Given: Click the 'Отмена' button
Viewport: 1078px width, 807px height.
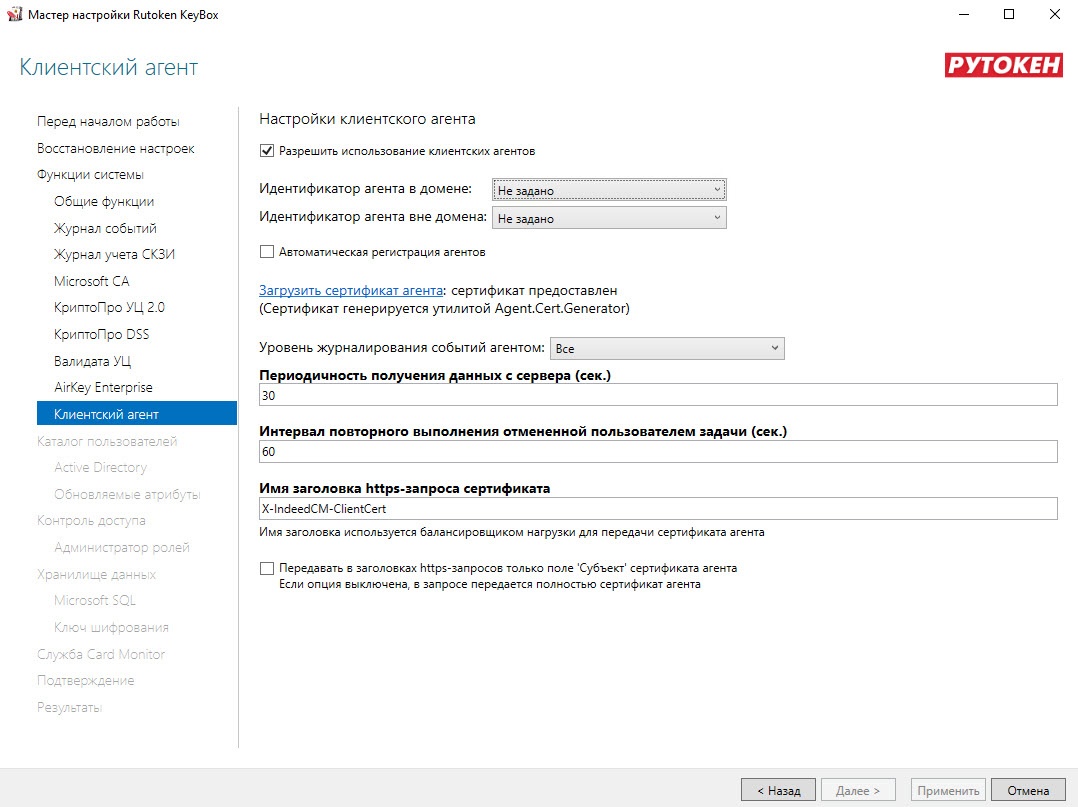Looking at the screenshot, I should point(1028,790).
